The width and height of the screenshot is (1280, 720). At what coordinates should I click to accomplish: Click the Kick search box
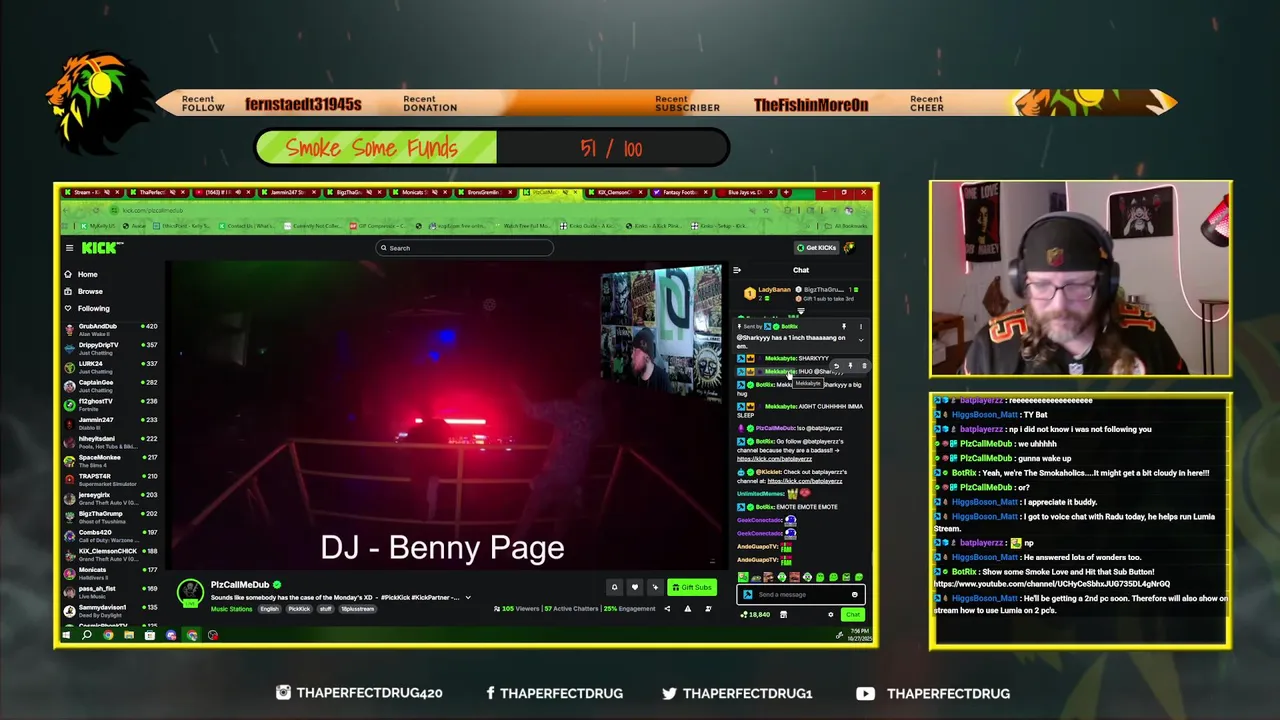(464, 248)
